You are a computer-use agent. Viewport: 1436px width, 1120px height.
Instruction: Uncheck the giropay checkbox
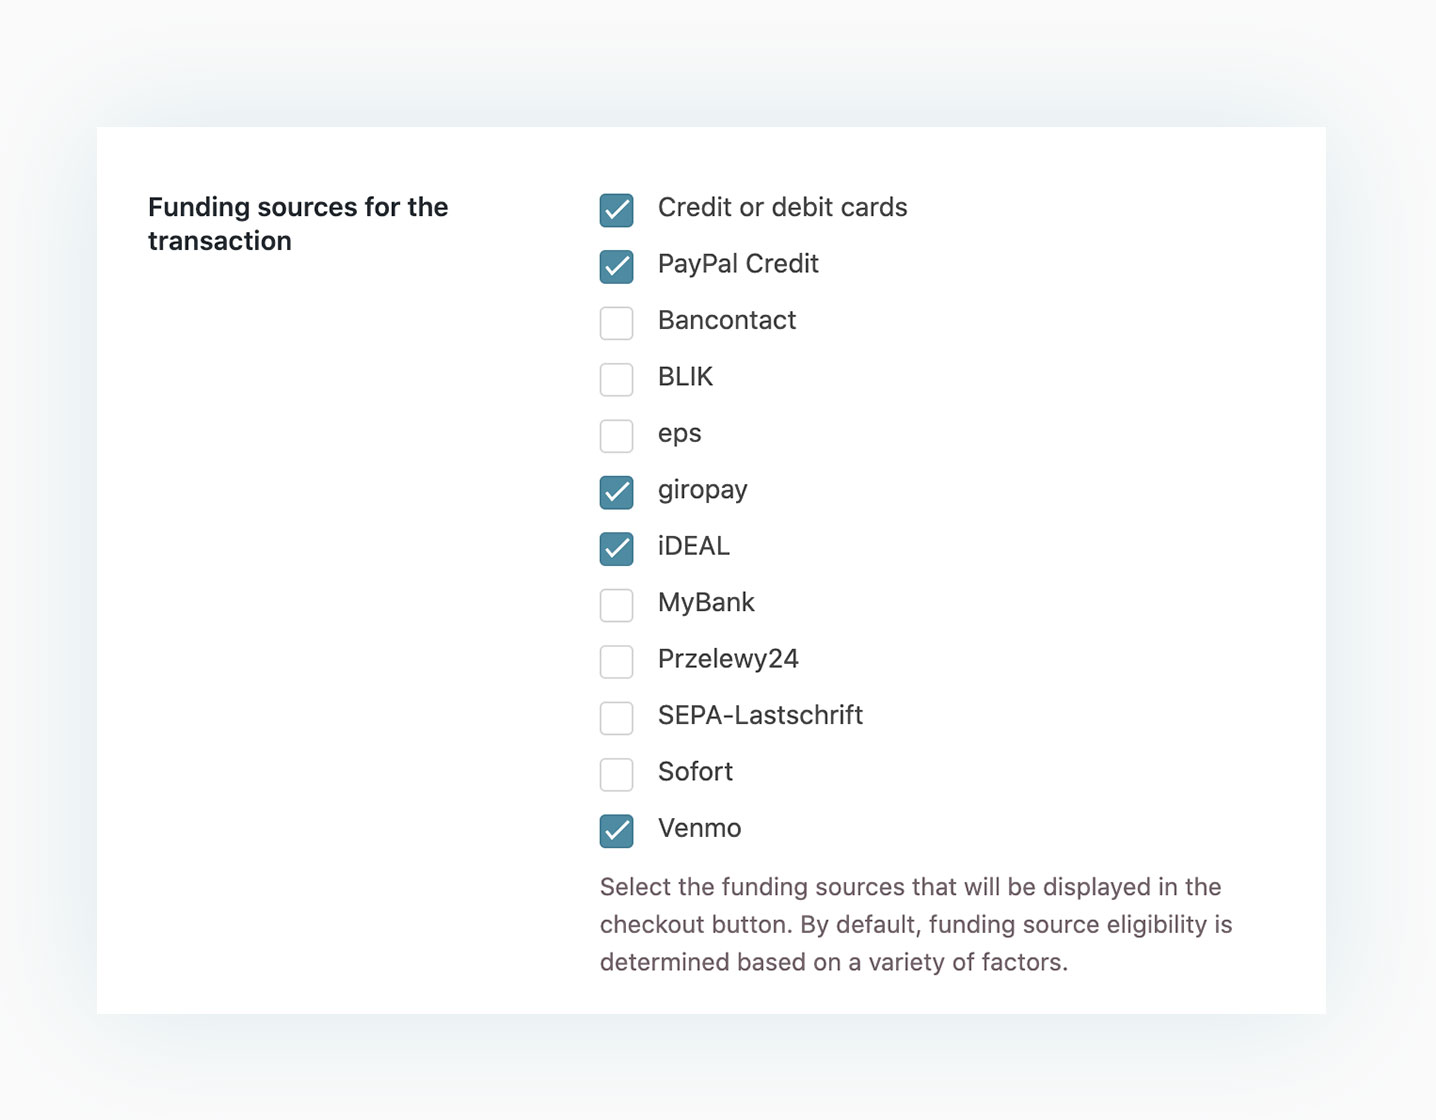click(x=616, y=492)
